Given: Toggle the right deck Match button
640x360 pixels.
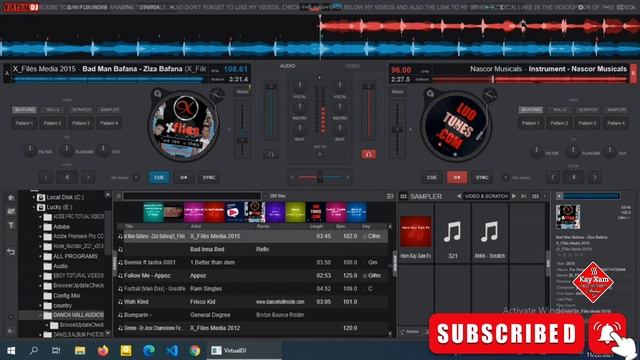Looking at the screenshot, I should tap(398, 92).
